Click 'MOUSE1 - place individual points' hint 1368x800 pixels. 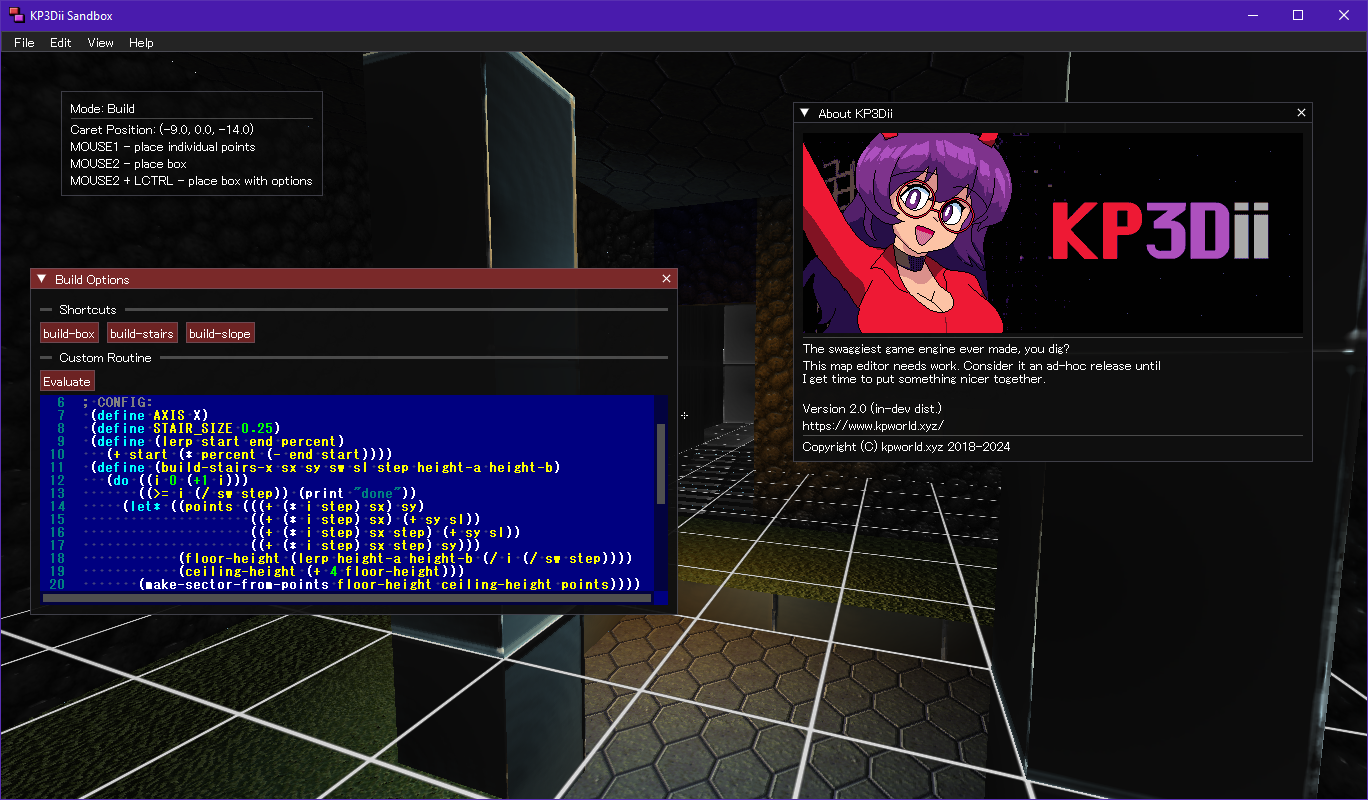162,147
